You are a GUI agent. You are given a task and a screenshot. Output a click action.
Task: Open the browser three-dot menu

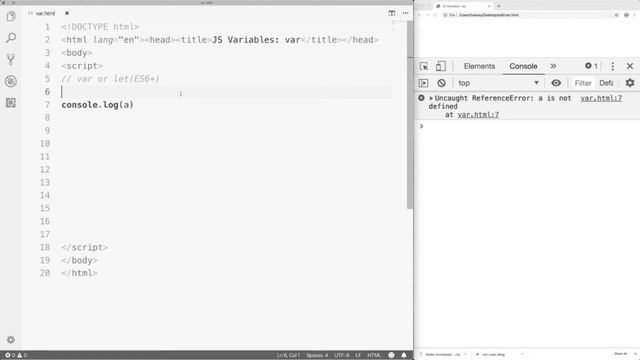pos(635,15)
